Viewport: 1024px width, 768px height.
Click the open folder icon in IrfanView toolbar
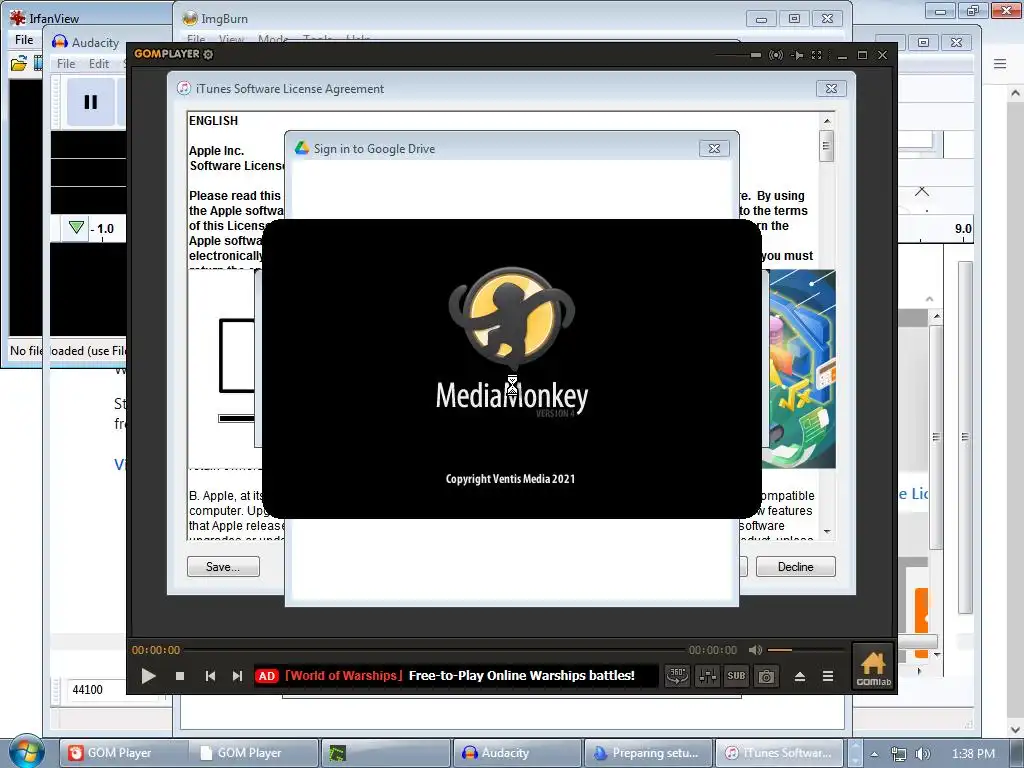click(x=19, y=63)
